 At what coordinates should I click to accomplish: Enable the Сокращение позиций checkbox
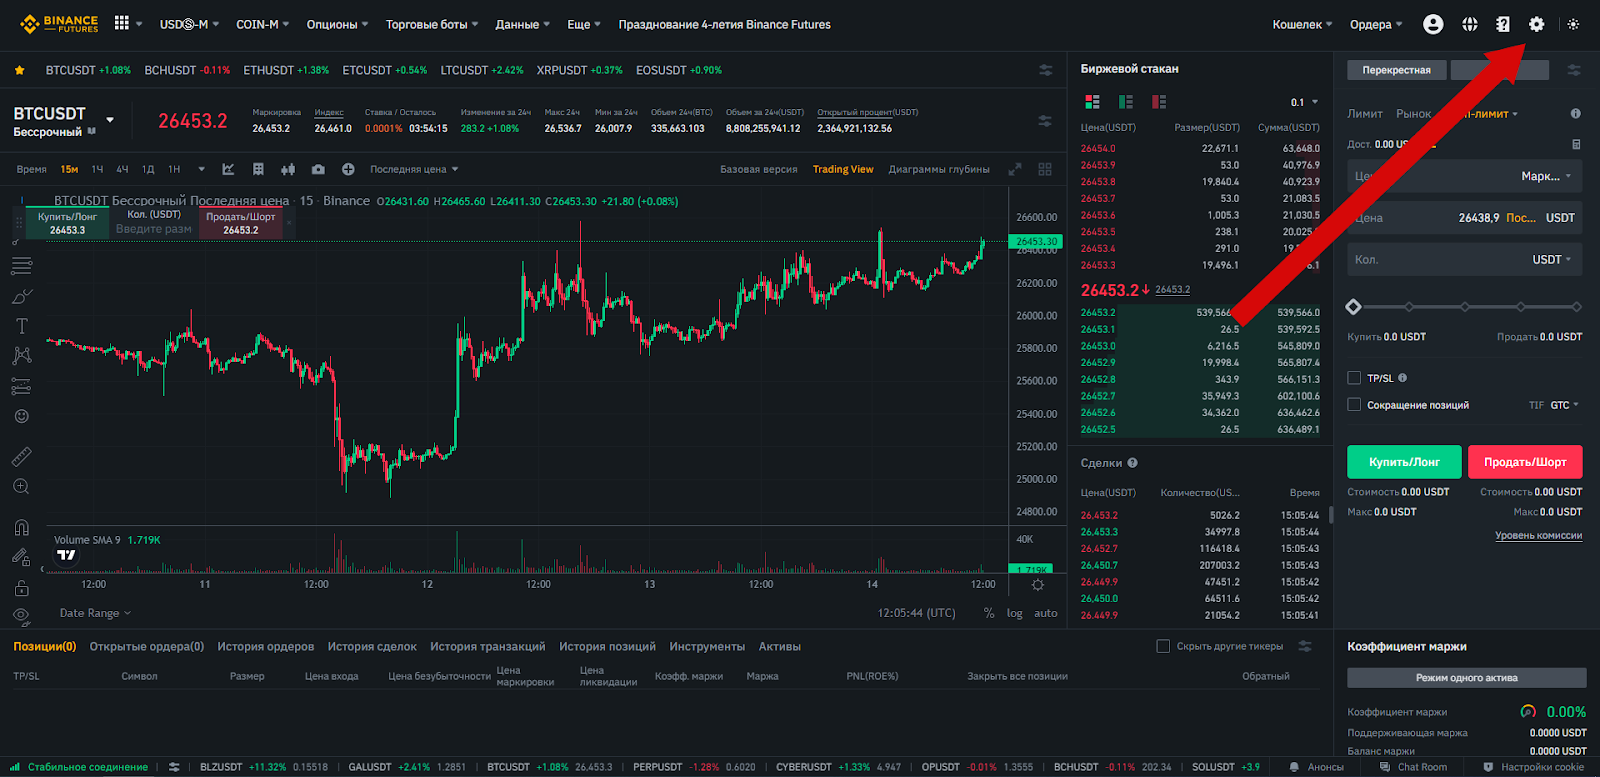point(1354,405)
